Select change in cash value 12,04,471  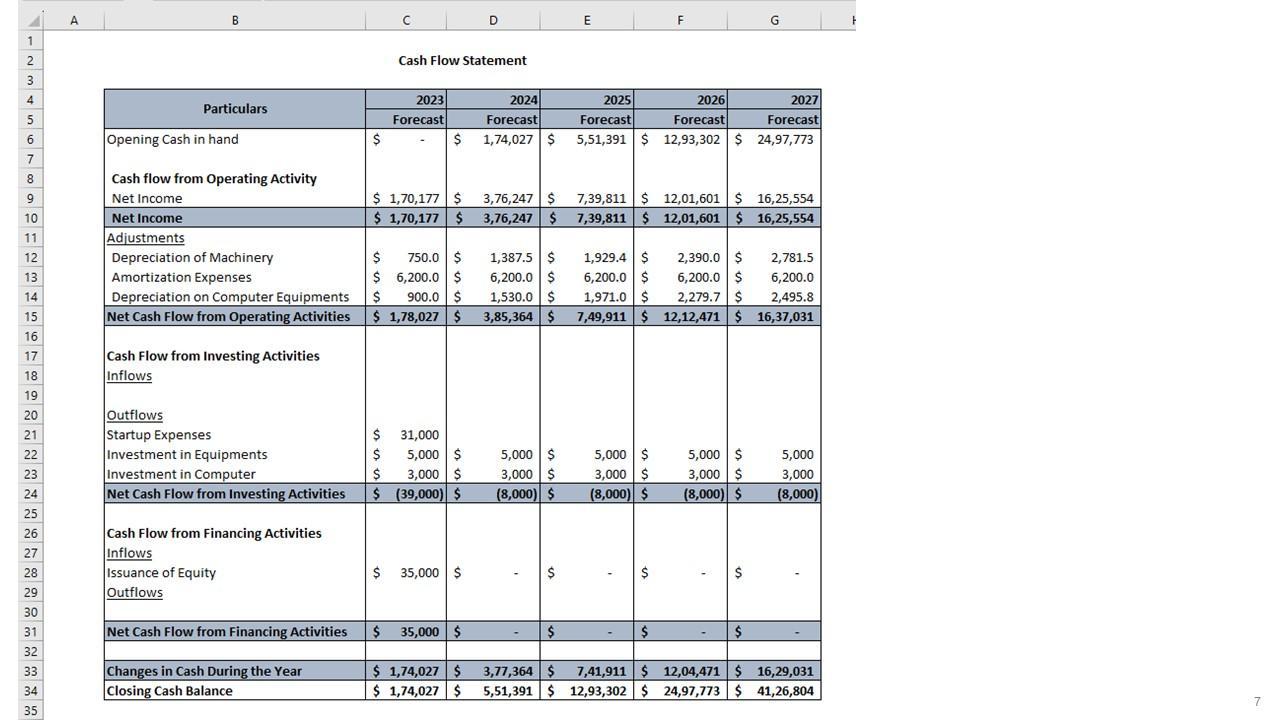pos(680,671)
